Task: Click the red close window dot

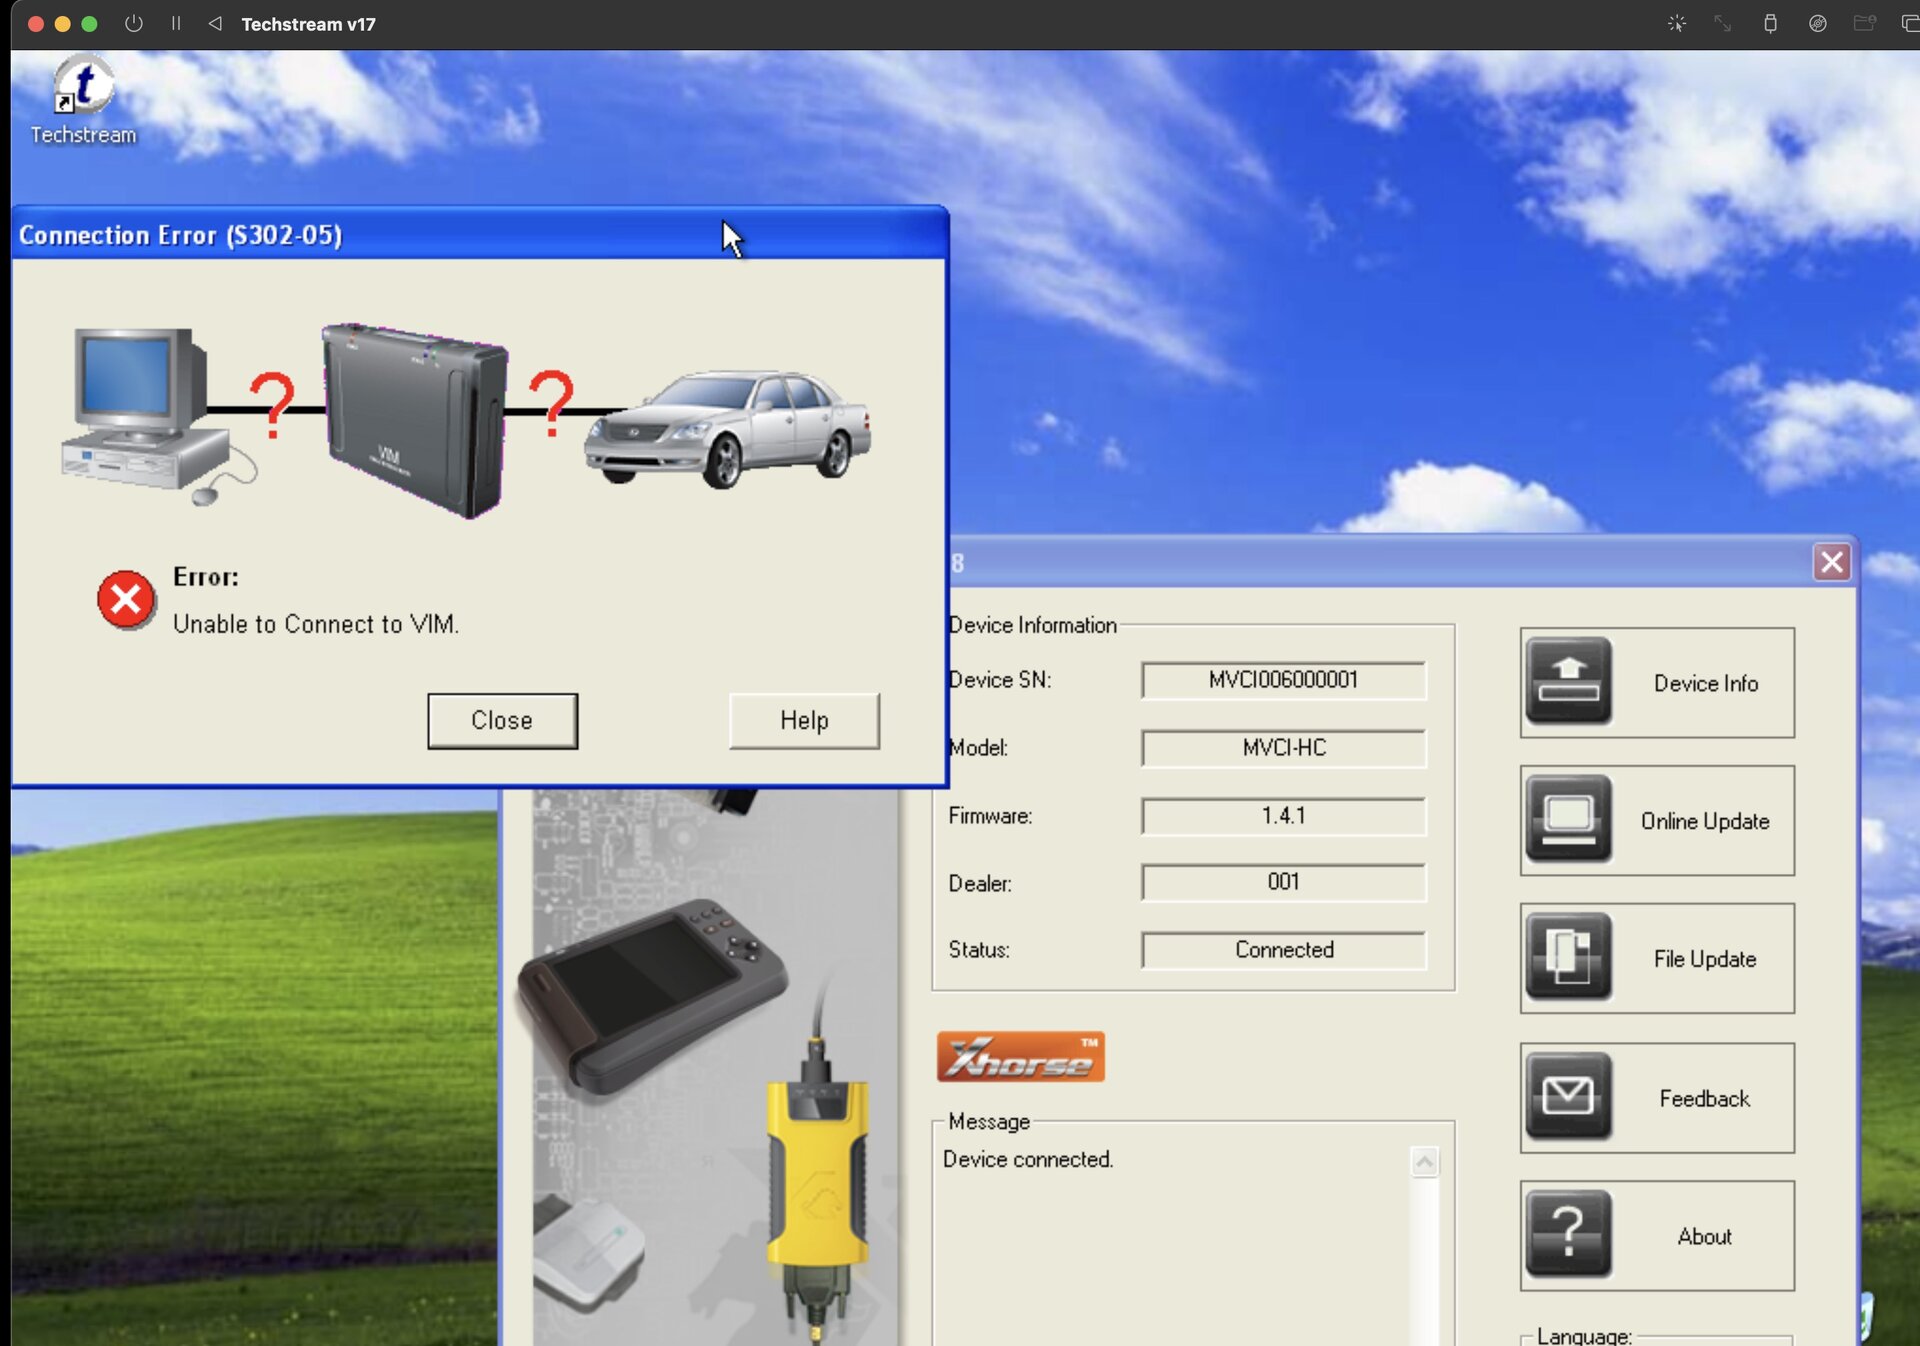Action: [35, 24]
